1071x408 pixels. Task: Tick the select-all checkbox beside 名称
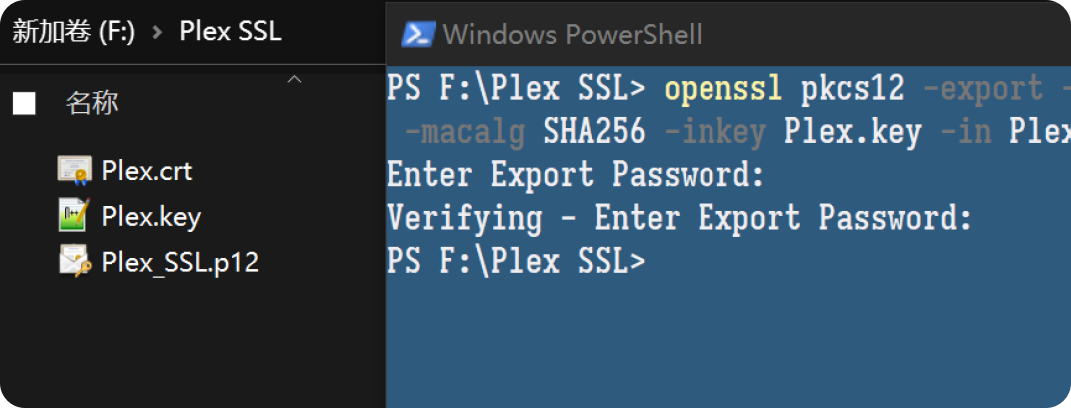(x=24, y=103)
